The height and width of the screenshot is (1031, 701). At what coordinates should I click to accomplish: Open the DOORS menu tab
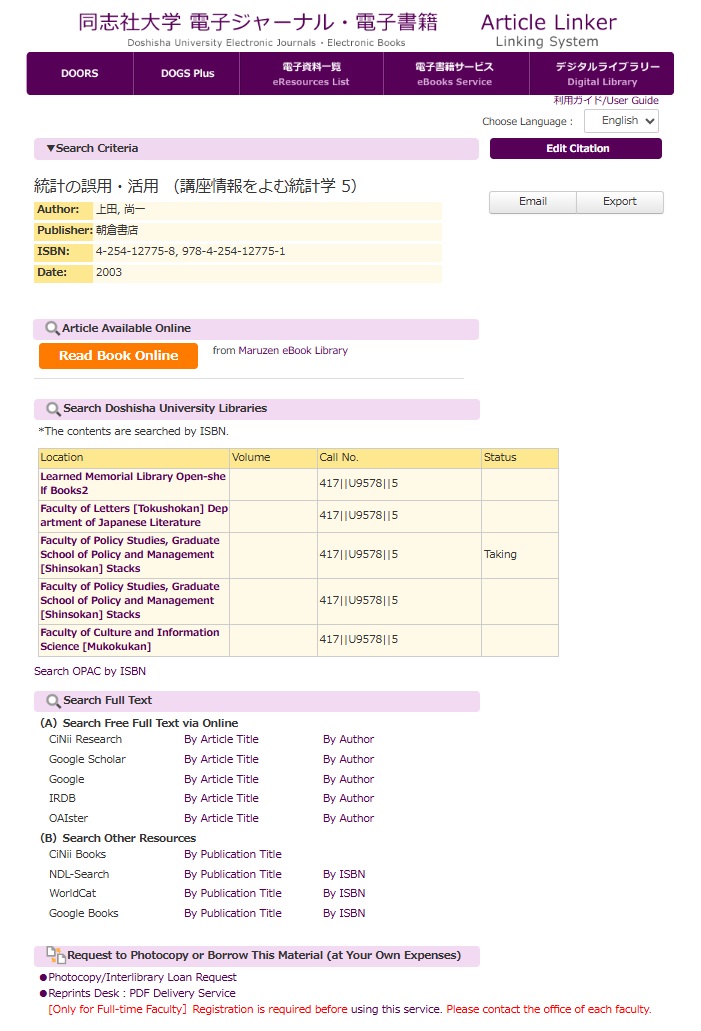coord(80,74)
